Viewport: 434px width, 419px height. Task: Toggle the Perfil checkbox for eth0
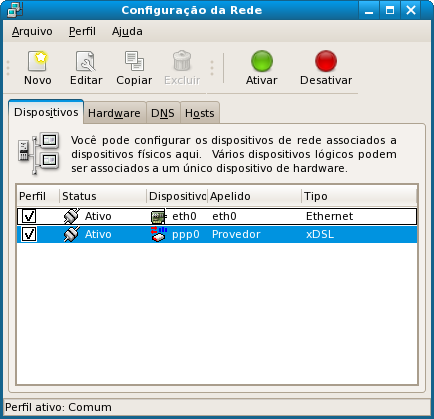29,216
